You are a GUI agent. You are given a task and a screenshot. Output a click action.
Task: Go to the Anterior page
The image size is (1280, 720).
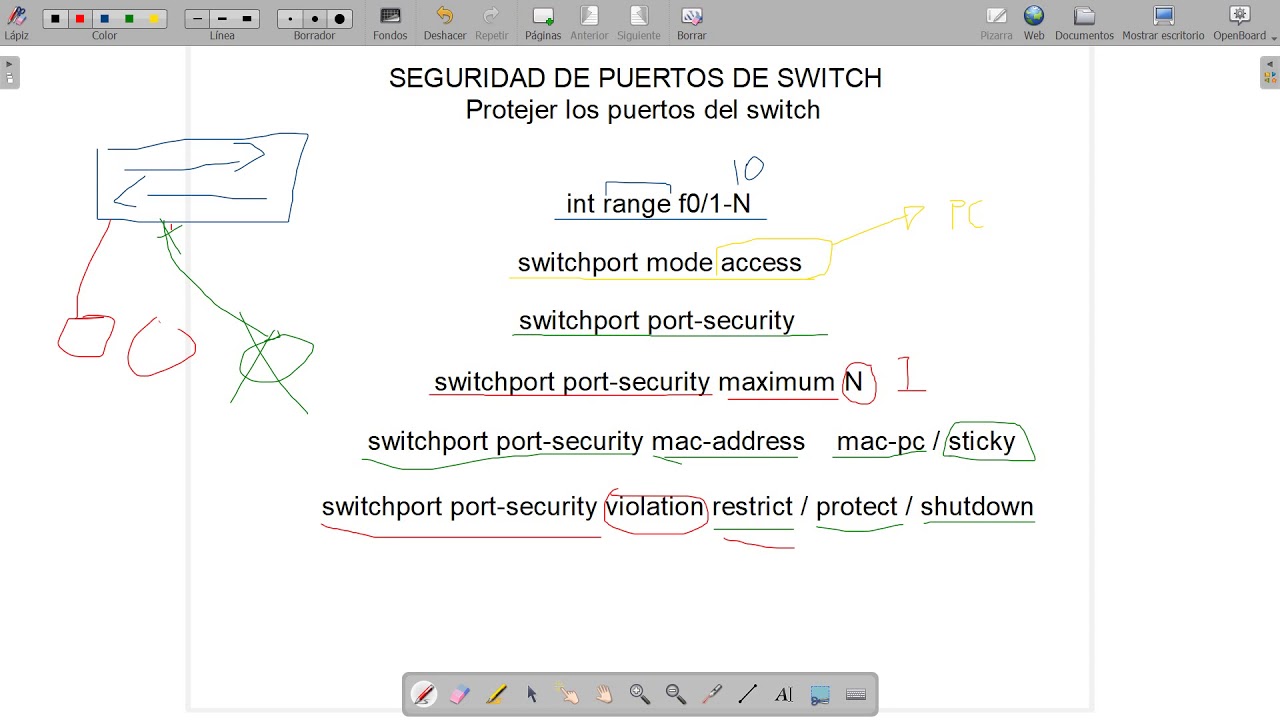(589, 22)
